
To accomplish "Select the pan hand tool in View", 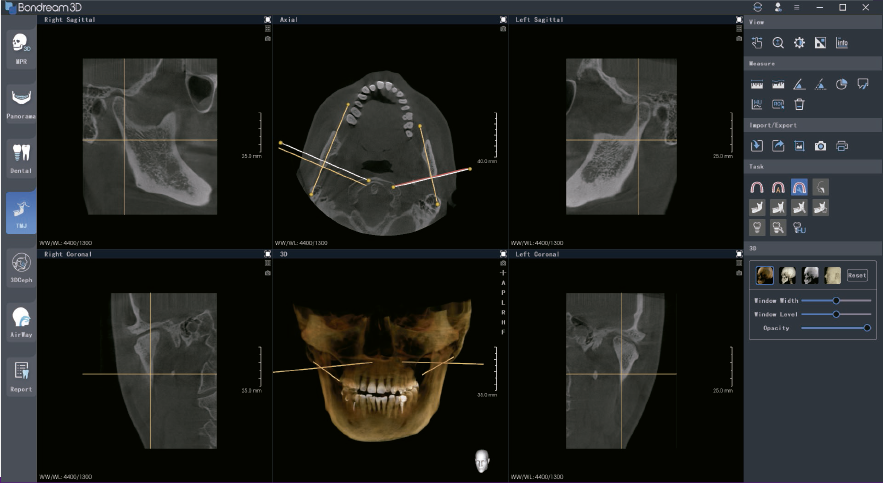I will pyautogui.click(x=757, y=42).
